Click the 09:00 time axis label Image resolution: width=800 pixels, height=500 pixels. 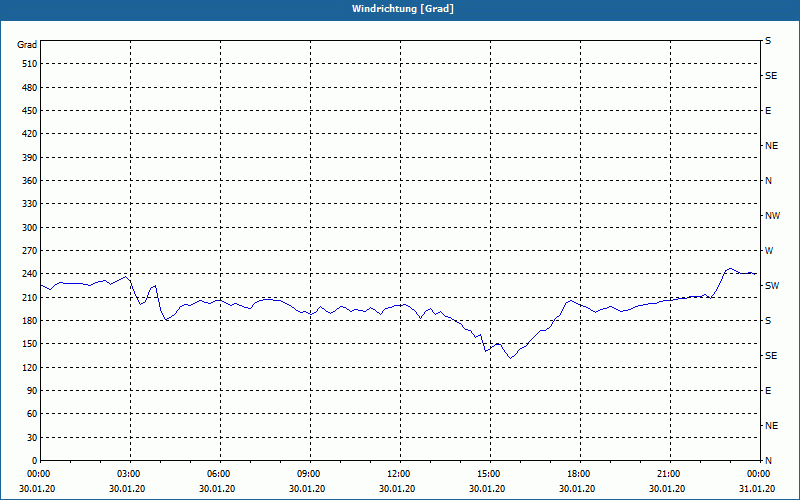pyautogui.click(x=307, y=473)
